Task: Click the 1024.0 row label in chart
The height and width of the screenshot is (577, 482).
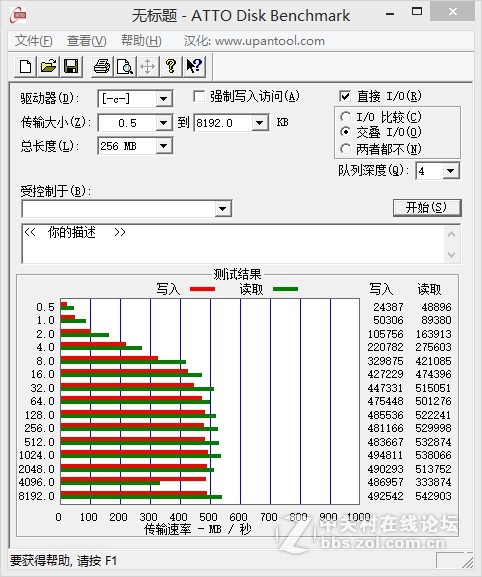Action: (37, 455)
